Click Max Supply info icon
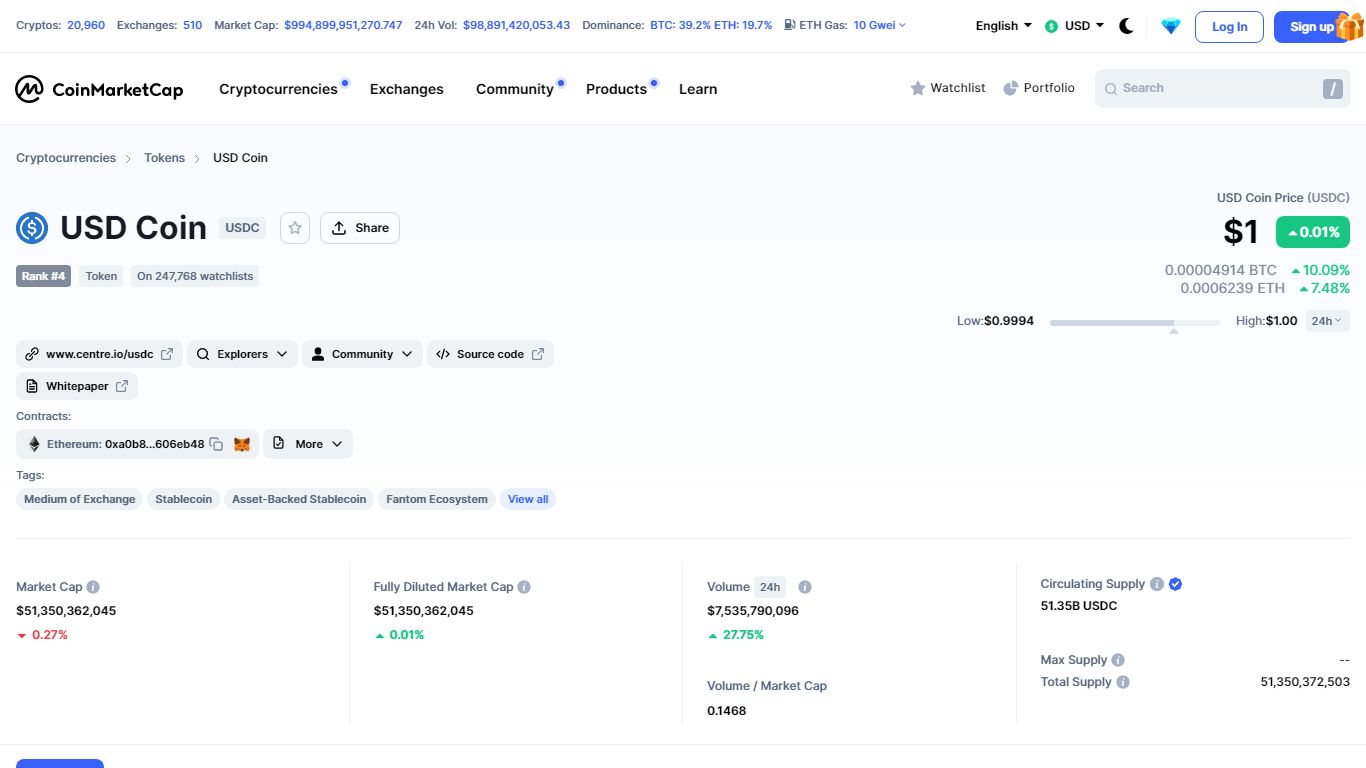 click(1118, 660)
